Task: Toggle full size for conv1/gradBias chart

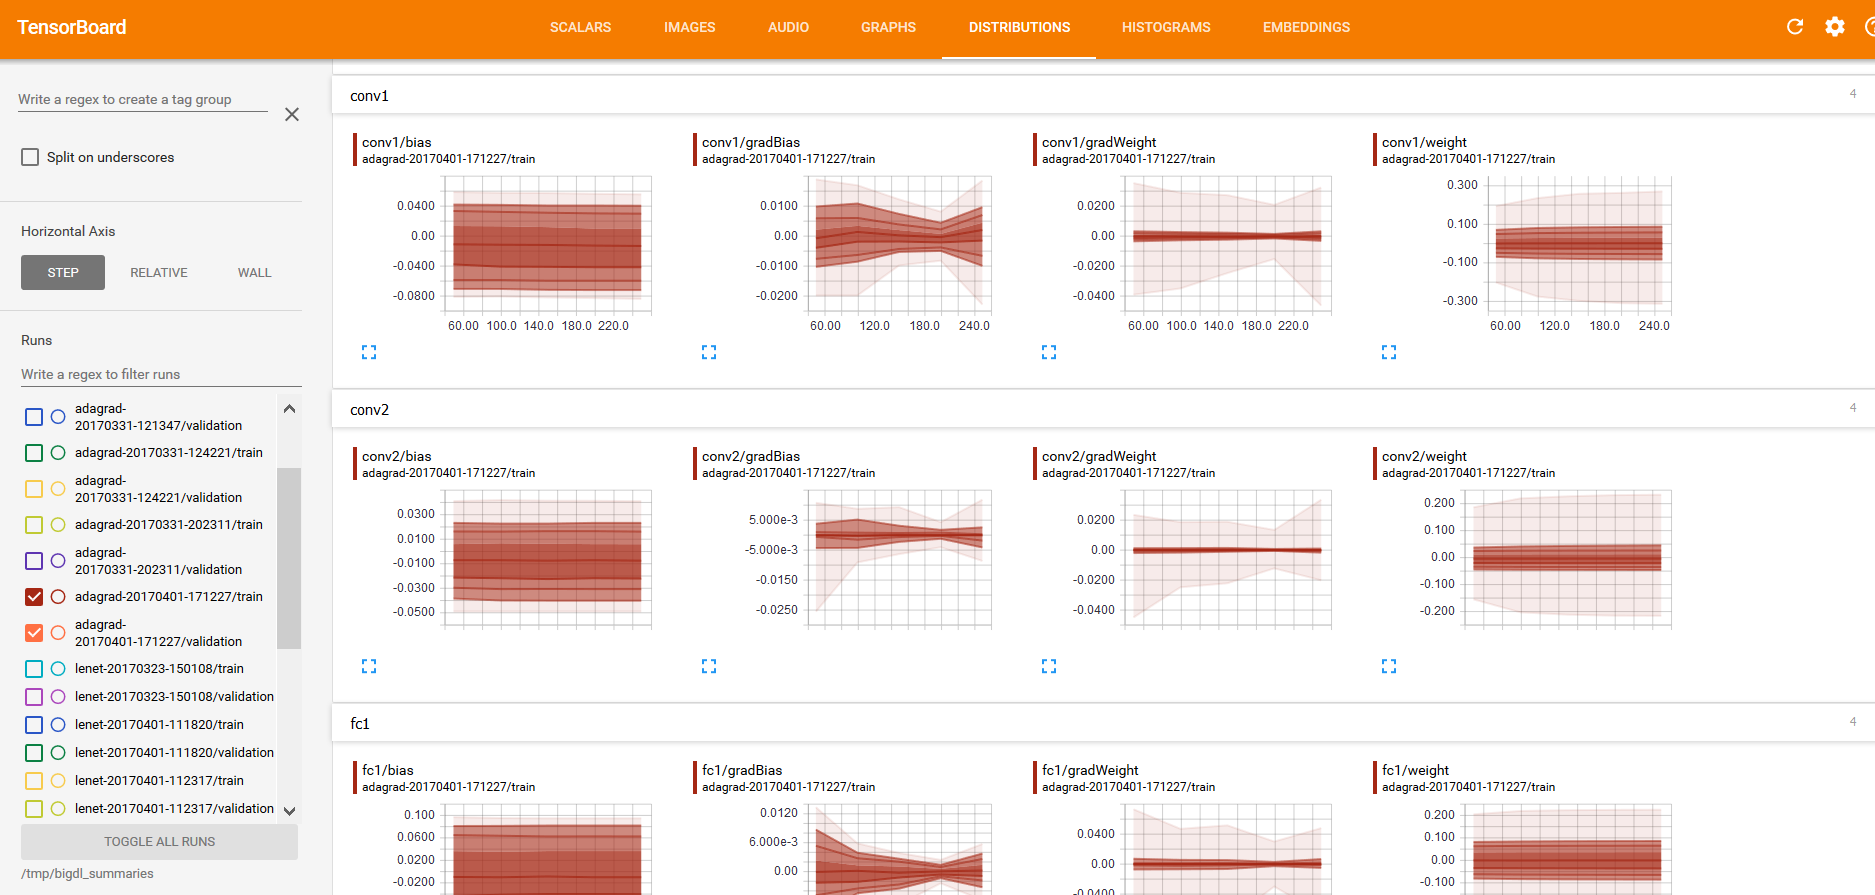Action: click(x=709, y=352)
